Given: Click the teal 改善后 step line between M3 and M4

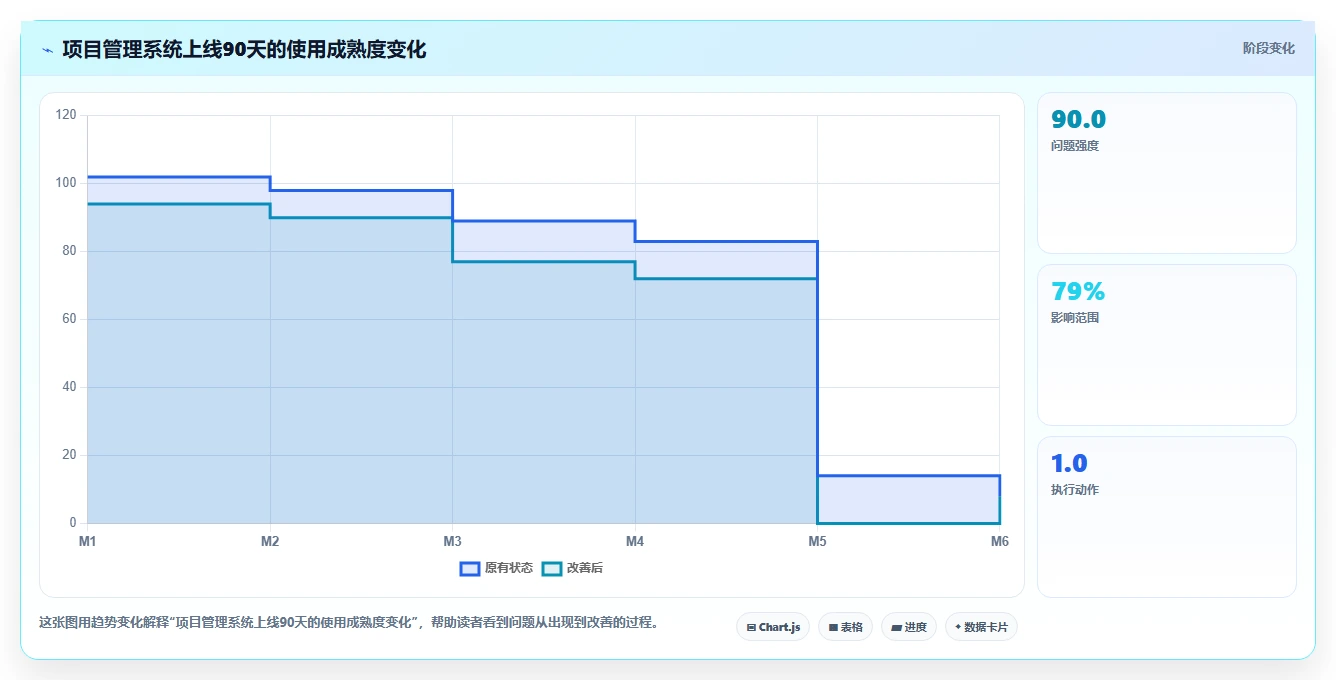Looking at the screenshot, I should pos(543,261).
